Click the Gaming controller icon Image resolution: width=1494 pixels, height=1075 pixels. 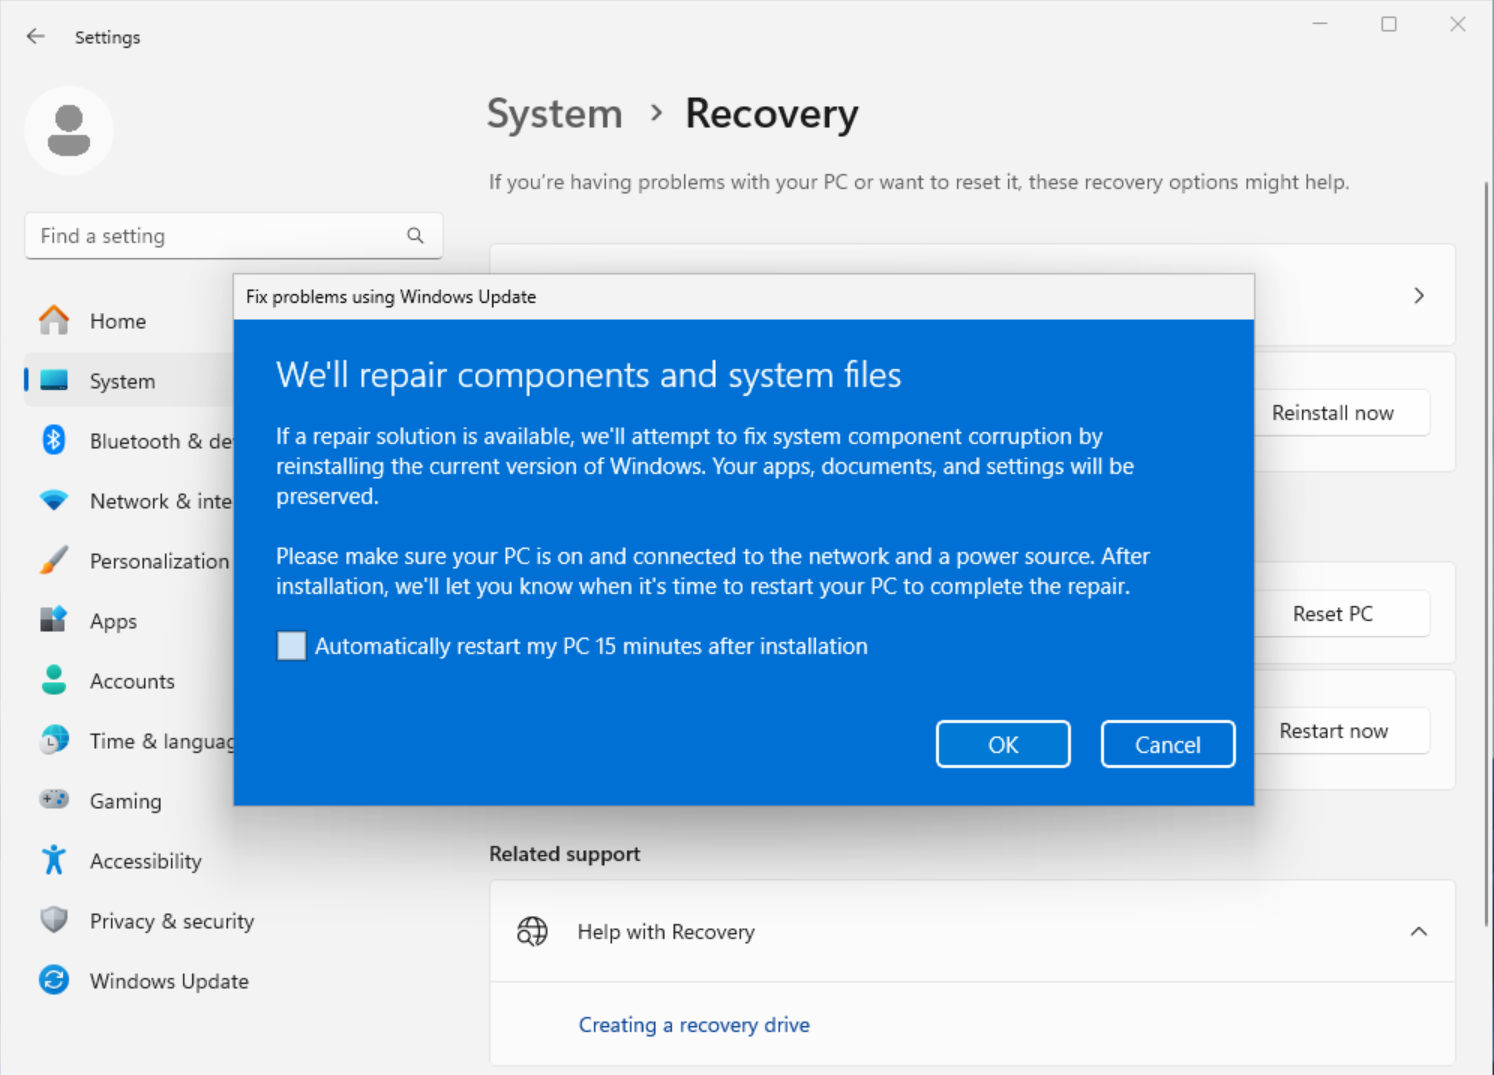(x=54, y=800)
